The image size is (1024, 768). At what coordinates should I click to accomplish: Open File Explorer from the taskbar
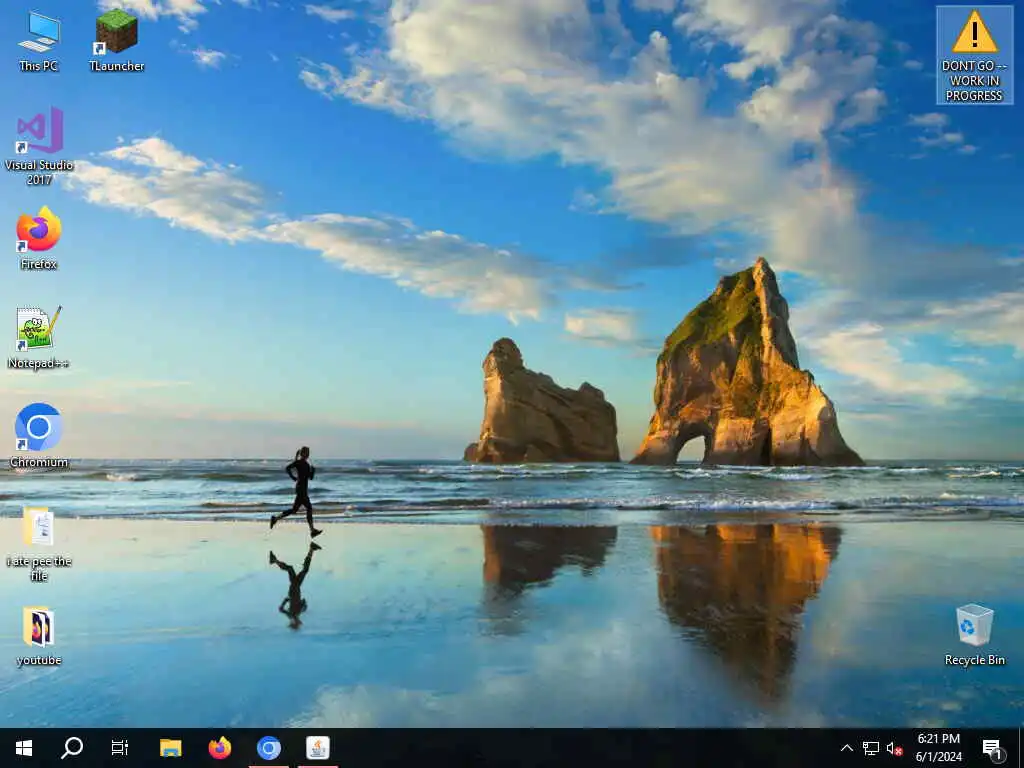pyautogui.click(x=170, y=748)
